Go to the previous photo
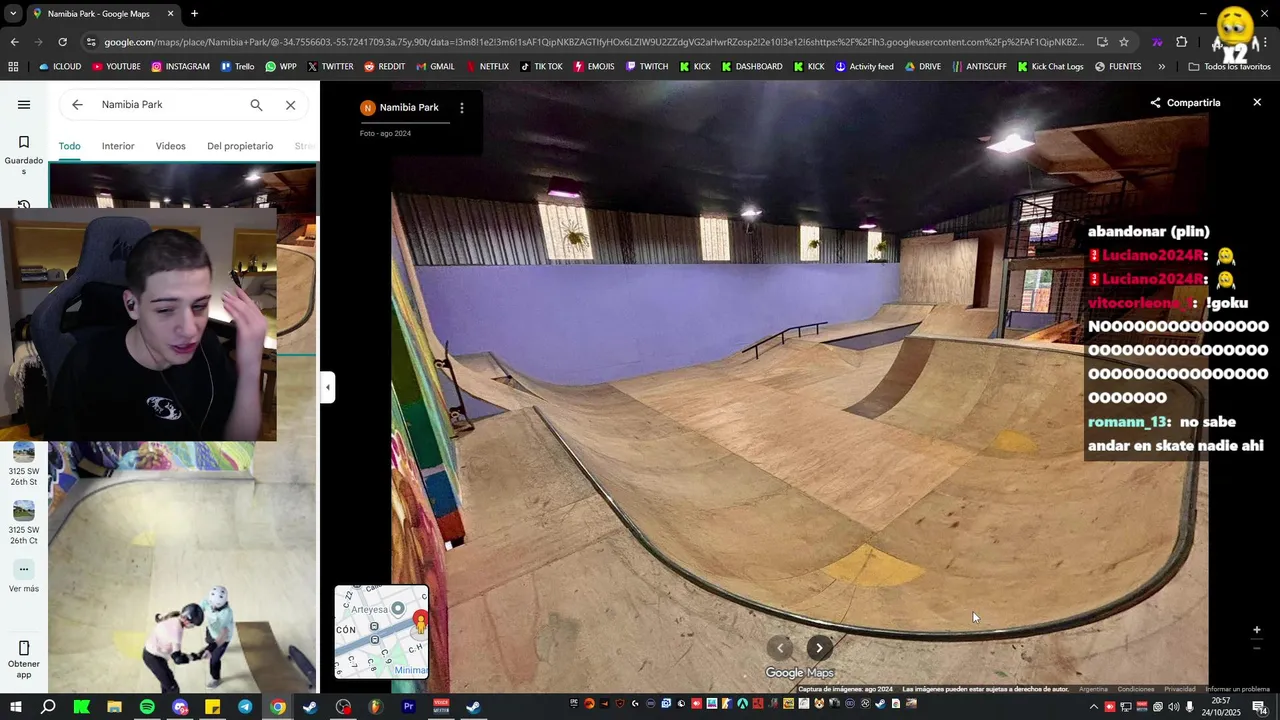The image size is (1280, 720). tap(780, 648)
